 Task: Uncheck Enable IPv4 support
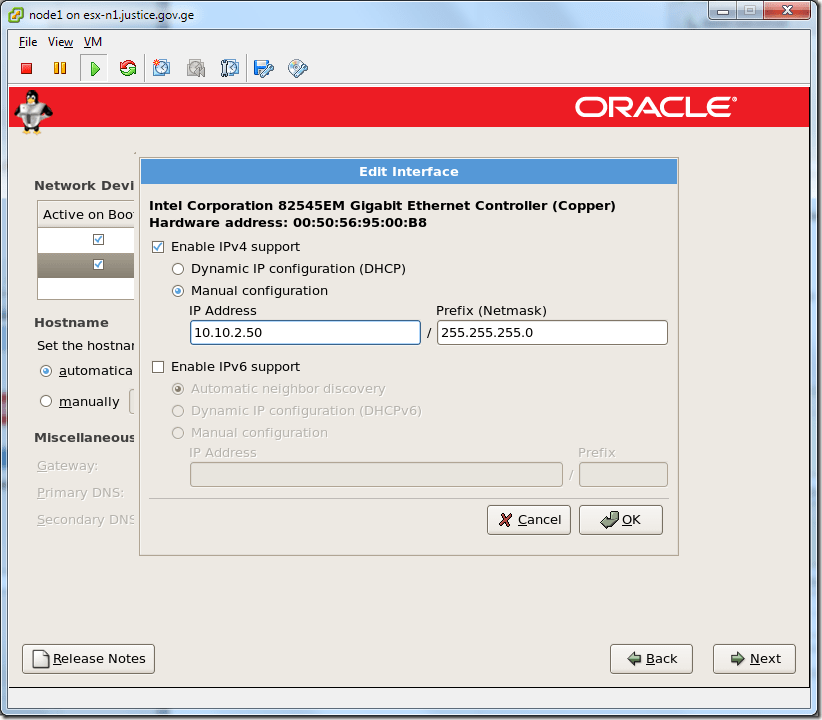[x=158, y=246]
